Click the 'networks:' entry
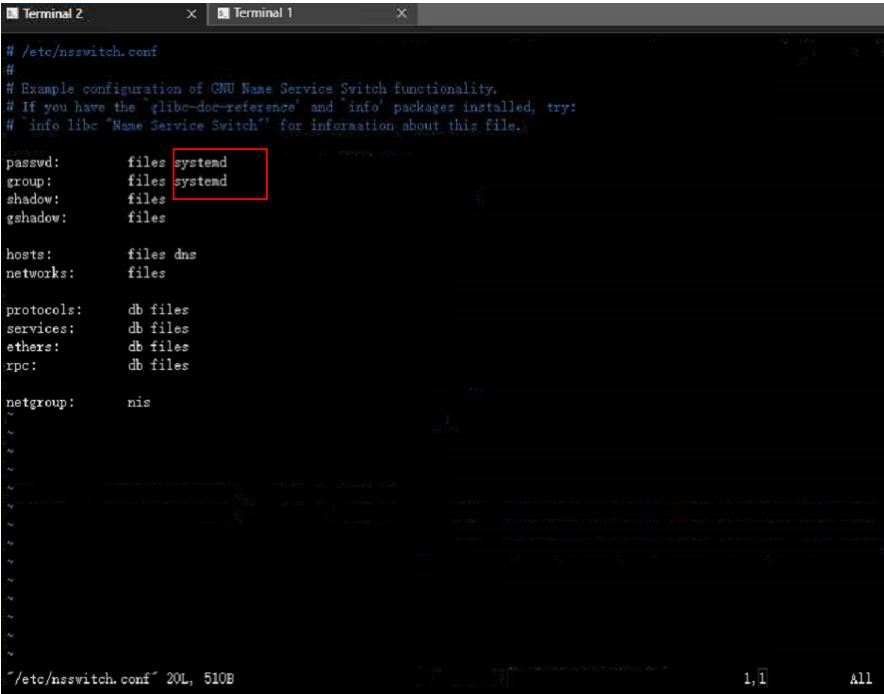The width and height of the screenshot is (884, 694). coord(40,273)
